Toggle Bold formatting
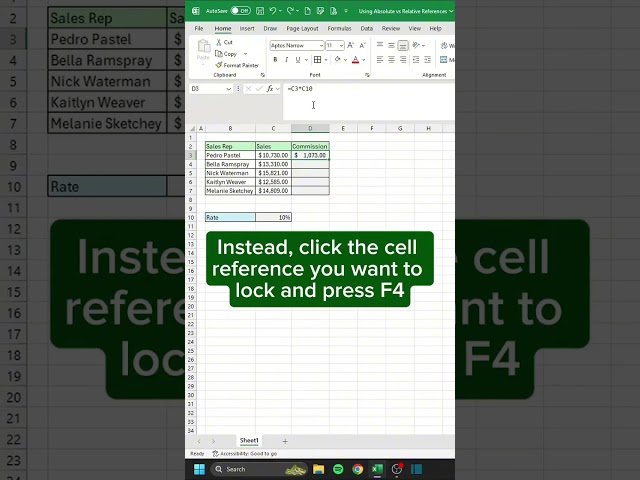 click(275, 60)
